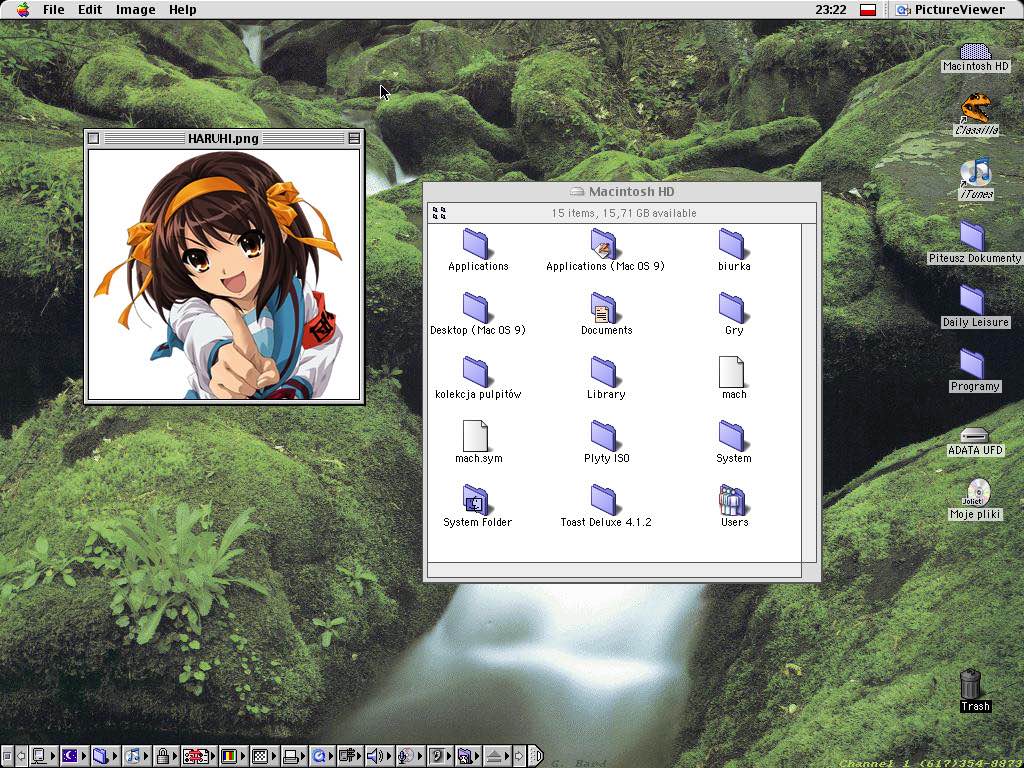
Task: Open the Keychain padlock control strip module
Action: point(167,756)
